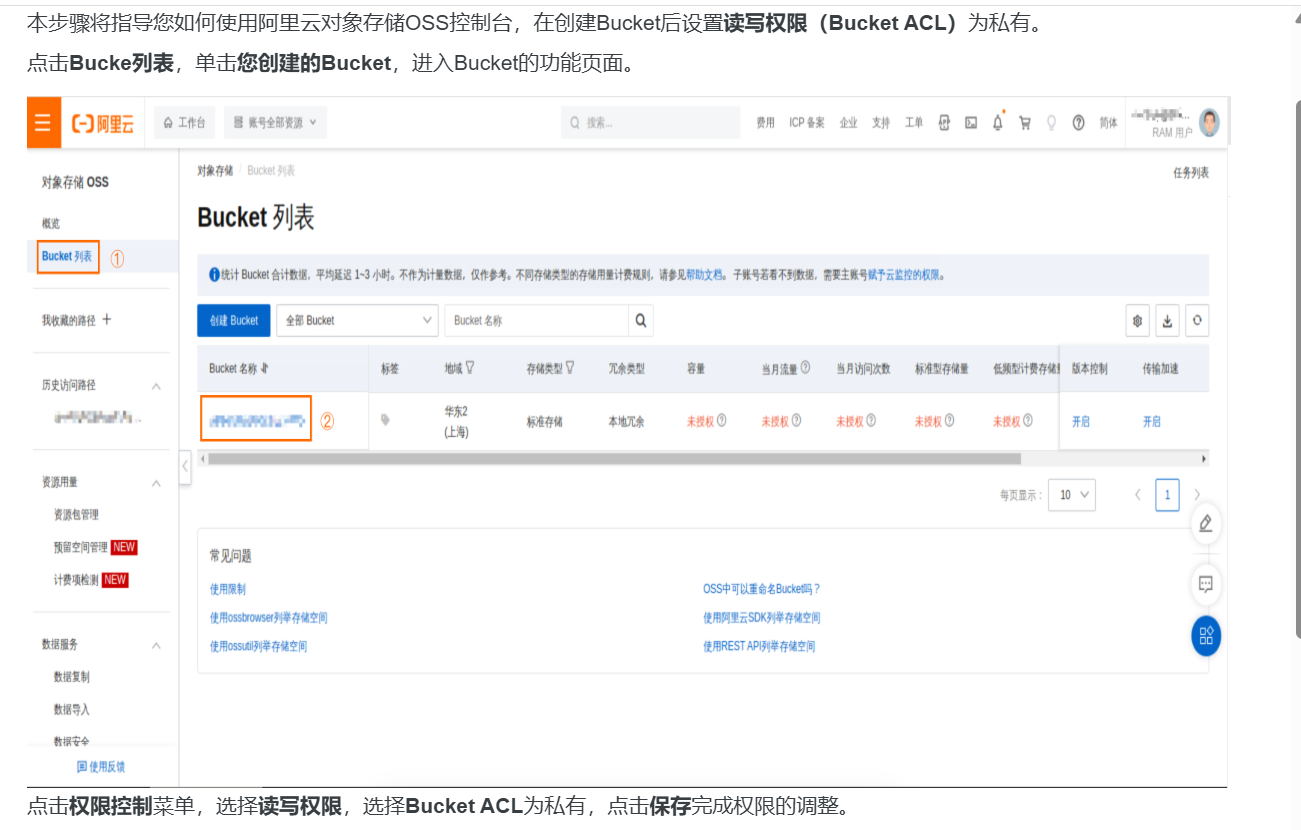The width and height of the screenshot is (1301, 830).
Task: Open FAQ OSS中可以重命名Bucket吗？
Action: click(x=762, y=589)
